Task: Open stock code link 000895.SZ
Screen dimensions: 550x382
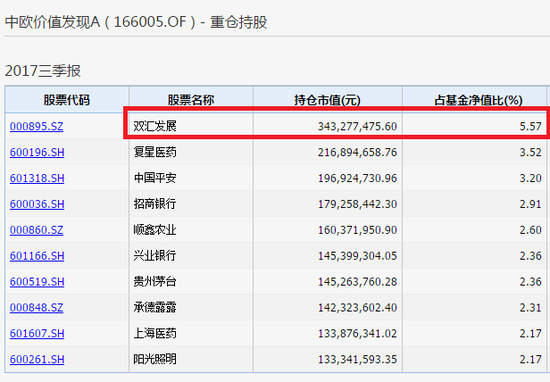Action: [36, 126]
